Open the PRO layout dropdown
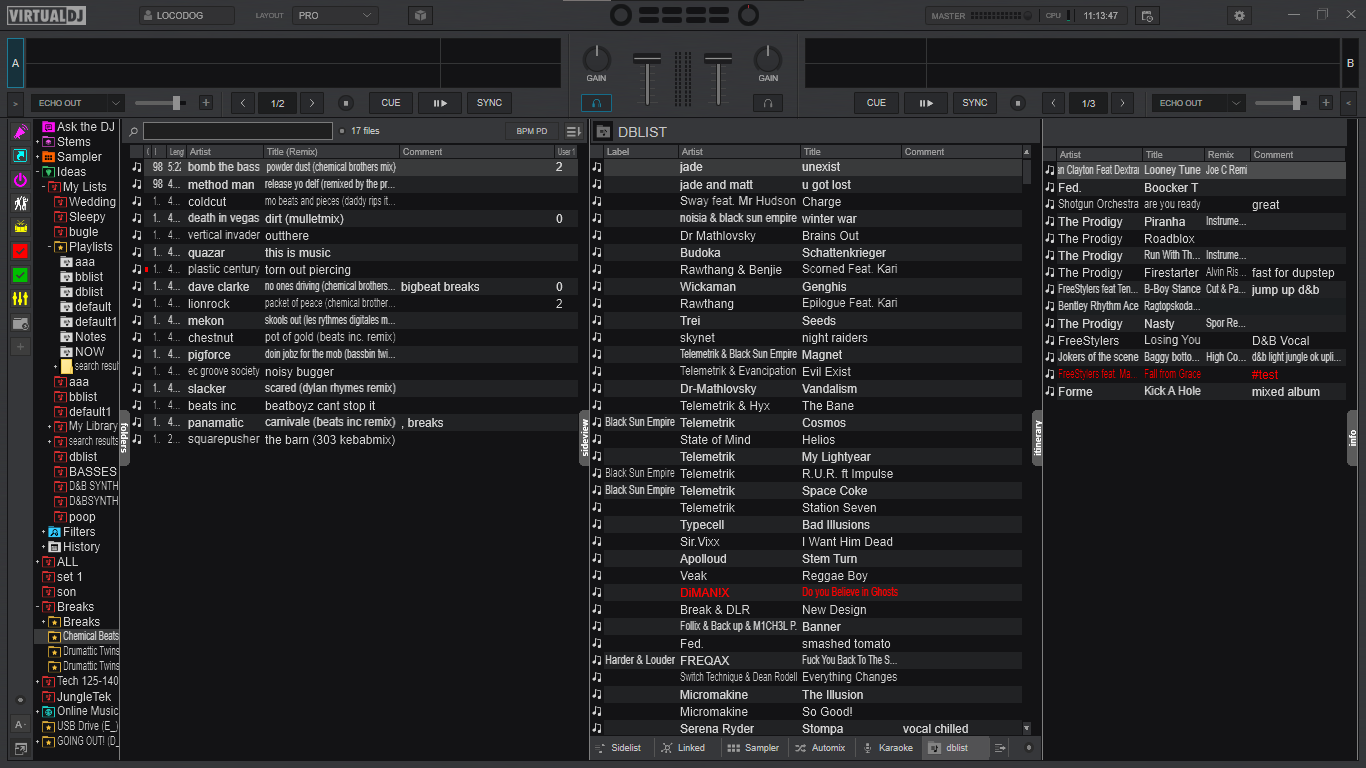Screen dimensions: 1366x768 pyautogui.click(x=335, y=15)
